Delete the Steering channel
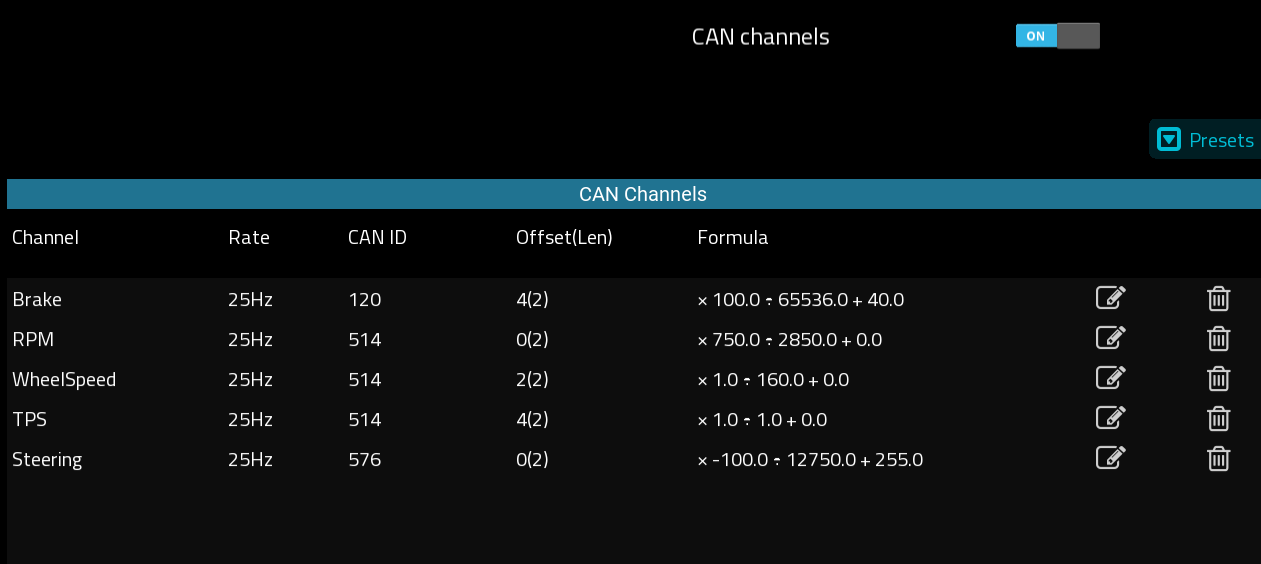The image size is (1261, 564). [1218, 458]
